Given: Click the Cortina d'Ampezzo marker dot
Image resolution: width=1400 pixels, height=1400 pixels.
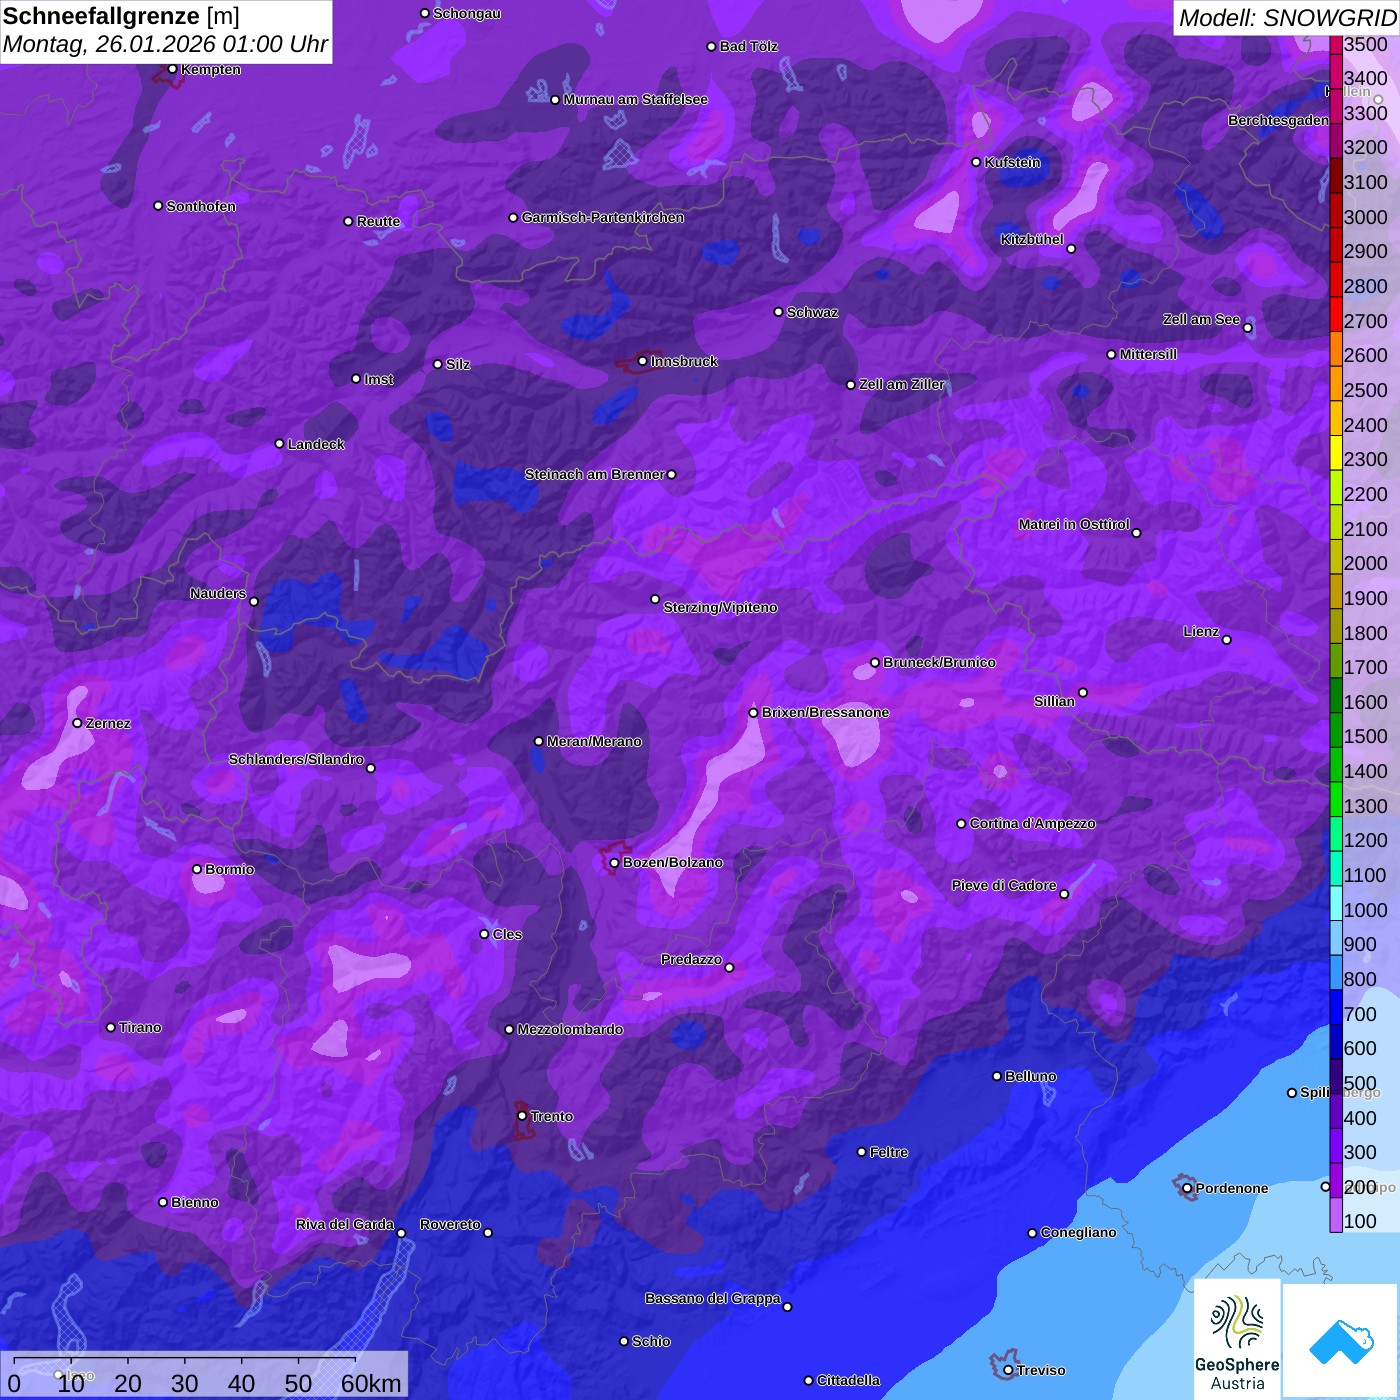Looking at the screenshot, I should click(961, 824).
